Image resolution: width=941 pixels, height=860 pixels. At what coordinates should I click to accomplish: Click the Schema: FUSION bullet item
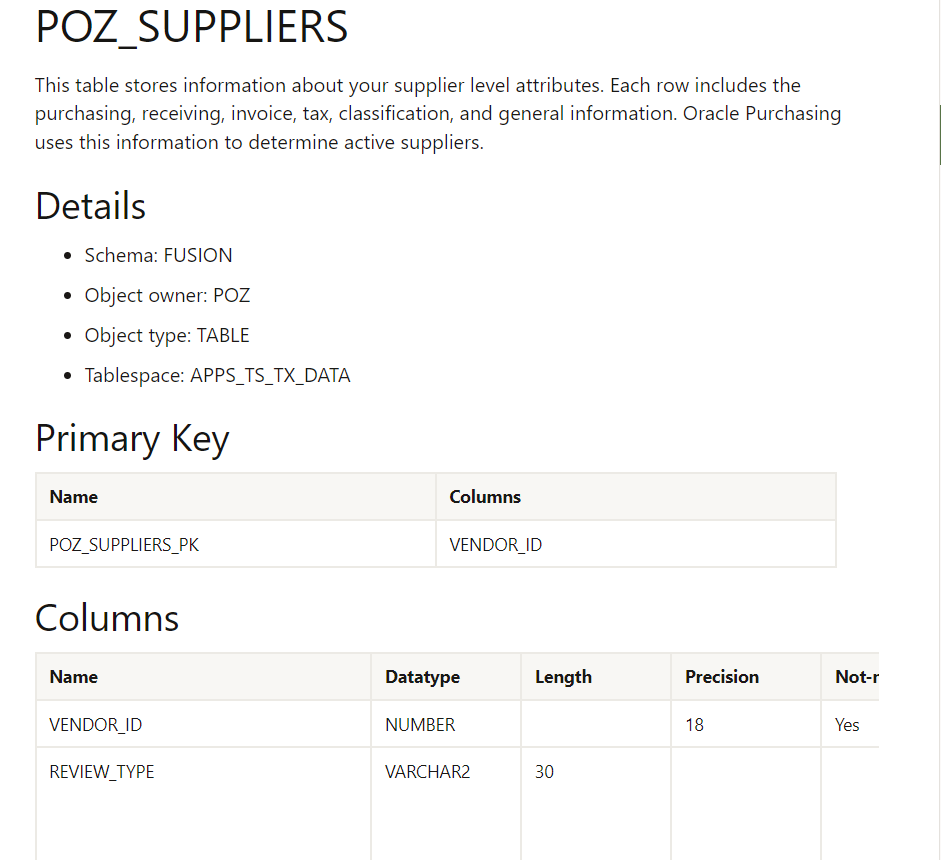[158, 256]
